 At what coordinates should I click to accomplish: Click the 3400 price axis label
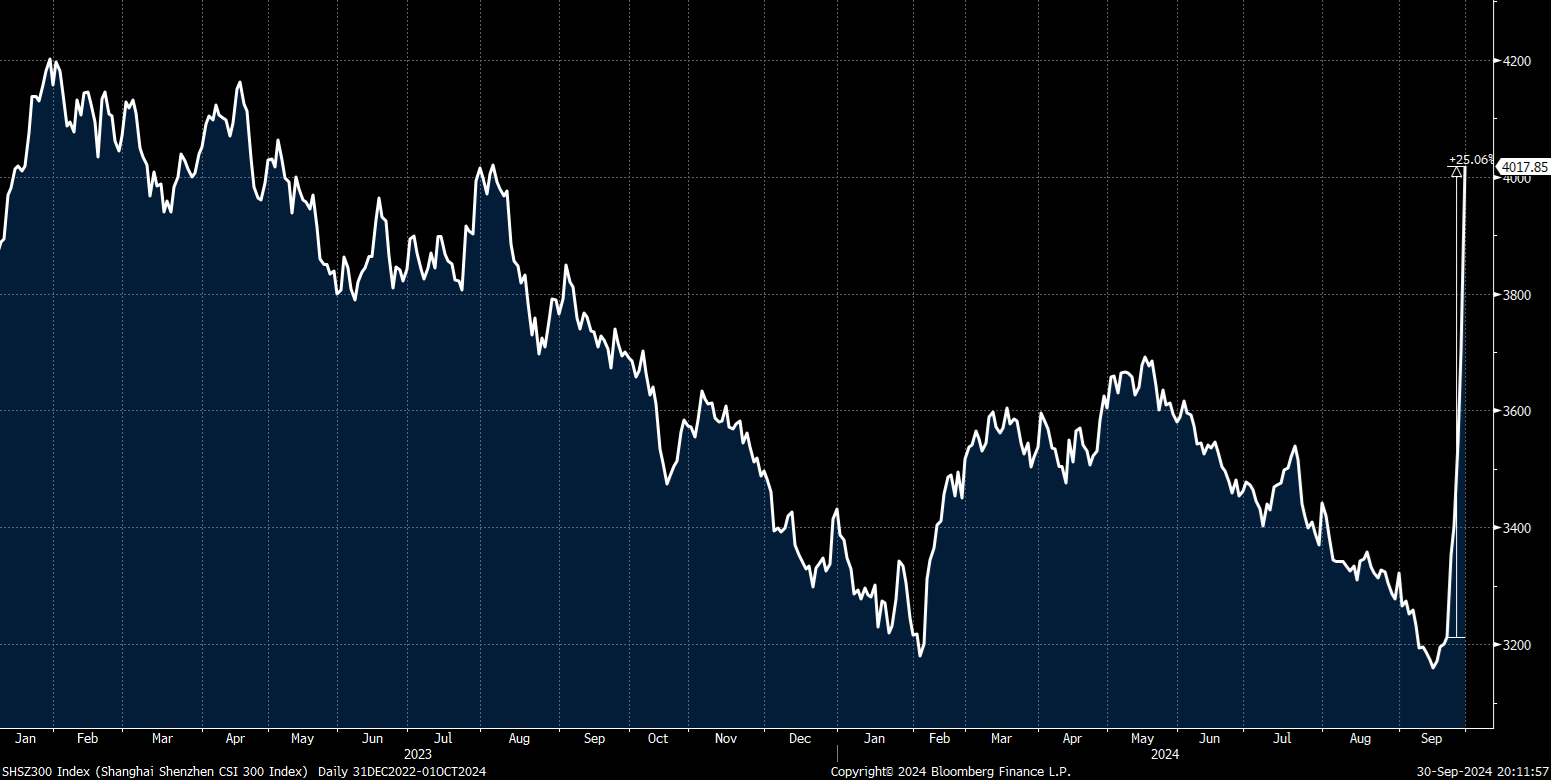coord(1518,528)
